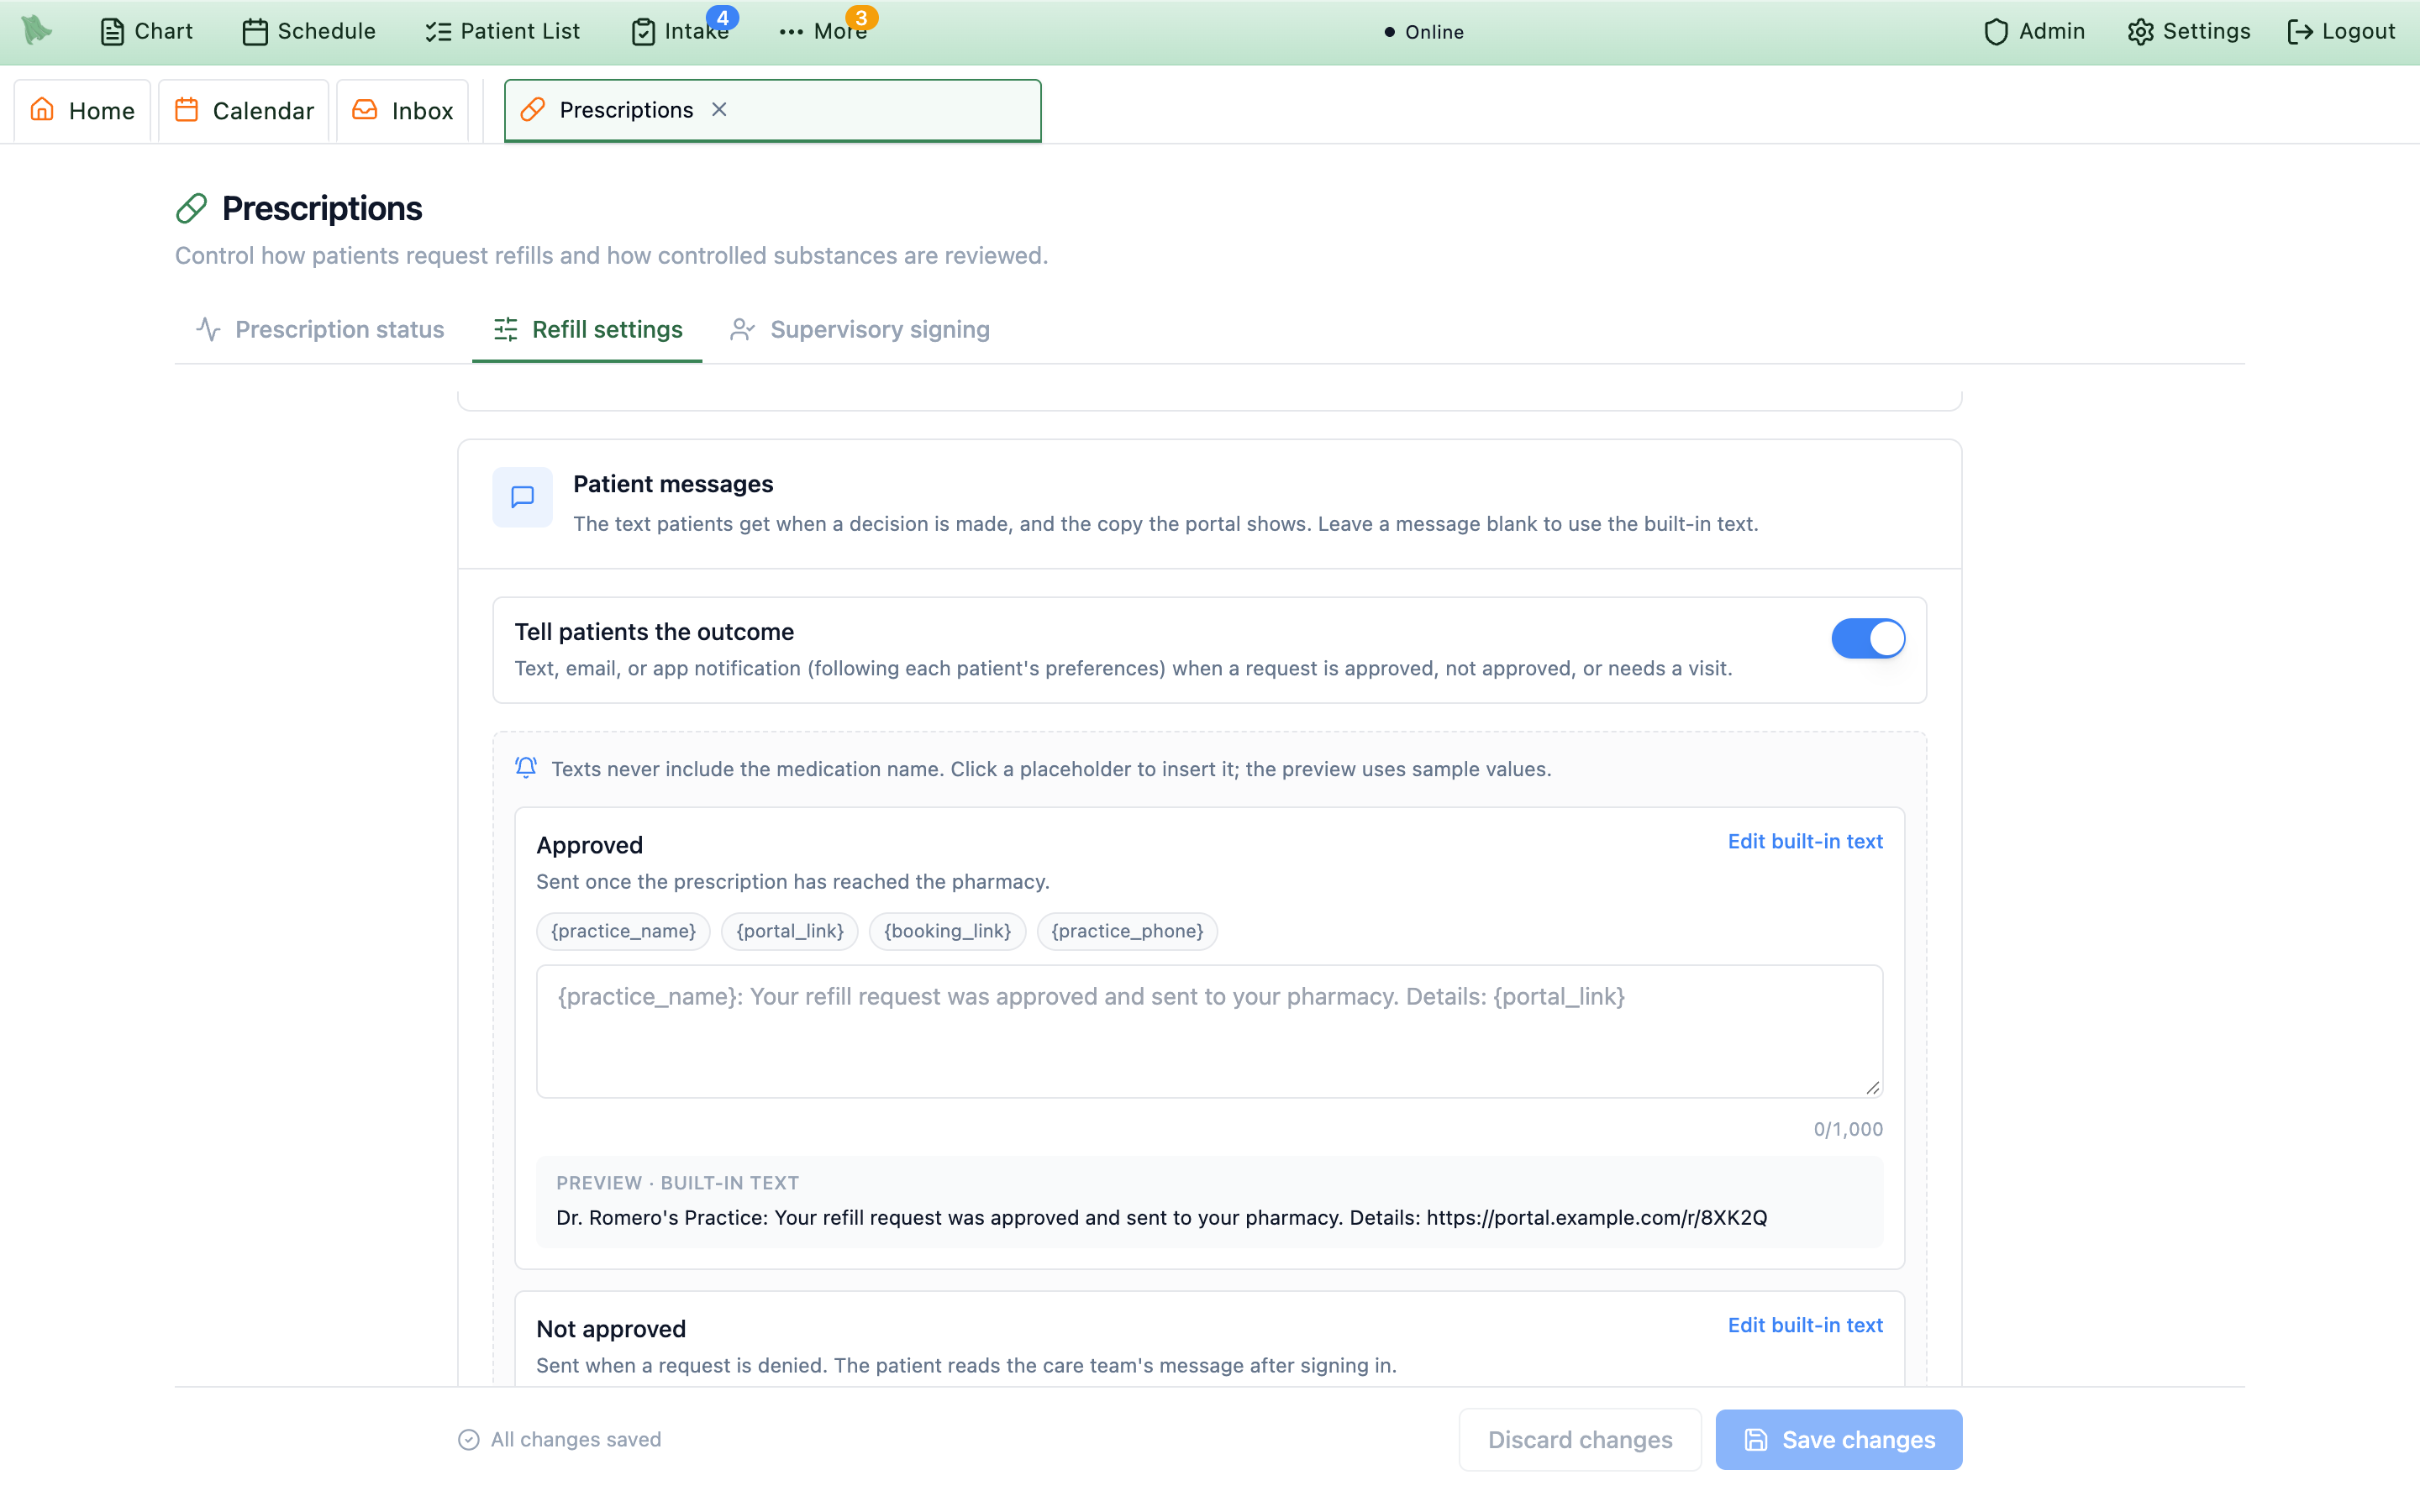
Task: Click the Save changes button
Action: [1839, 1439]
